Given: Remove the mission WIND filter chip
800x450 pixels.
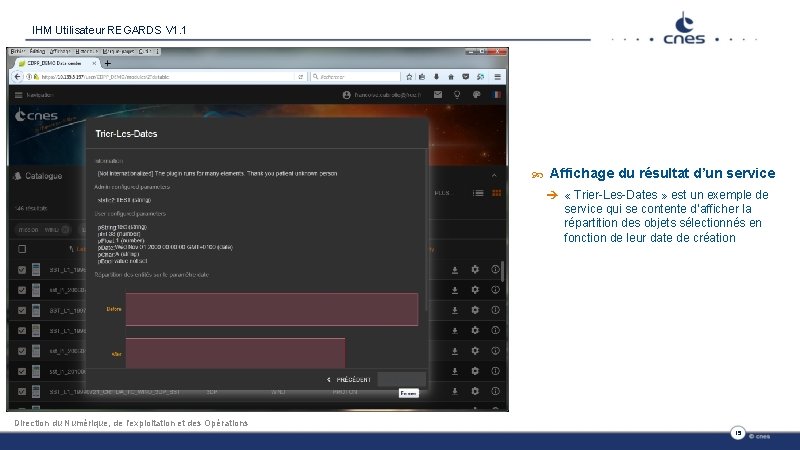Looking at the screenshot, I should coord(65,230).
